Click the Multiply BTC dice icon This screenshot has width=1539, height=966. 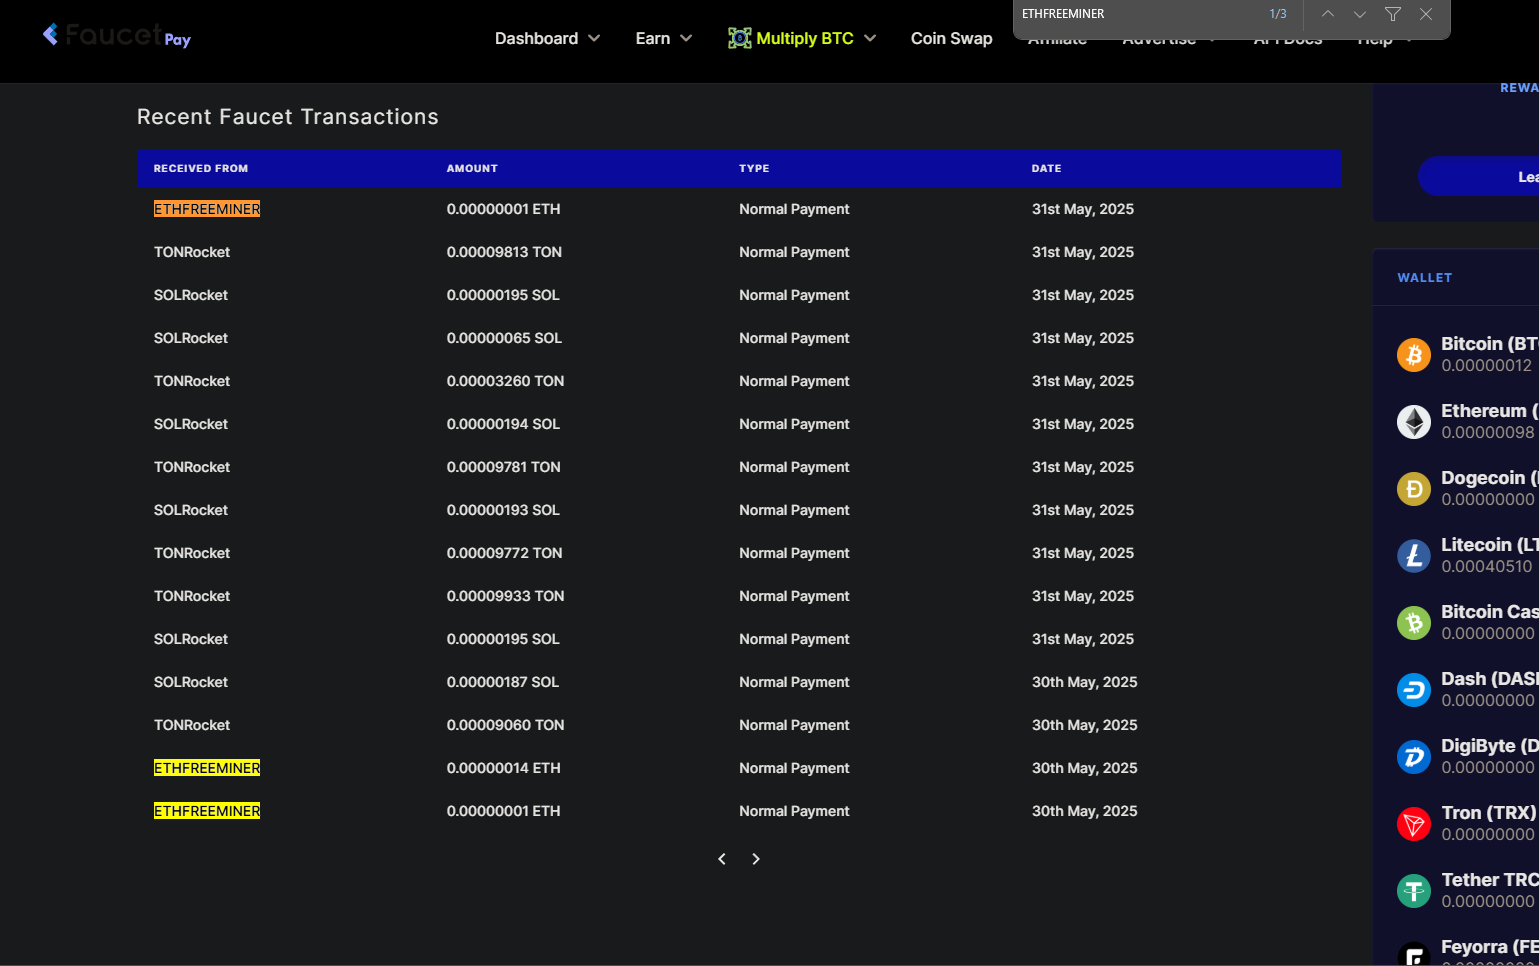(740, 38)
